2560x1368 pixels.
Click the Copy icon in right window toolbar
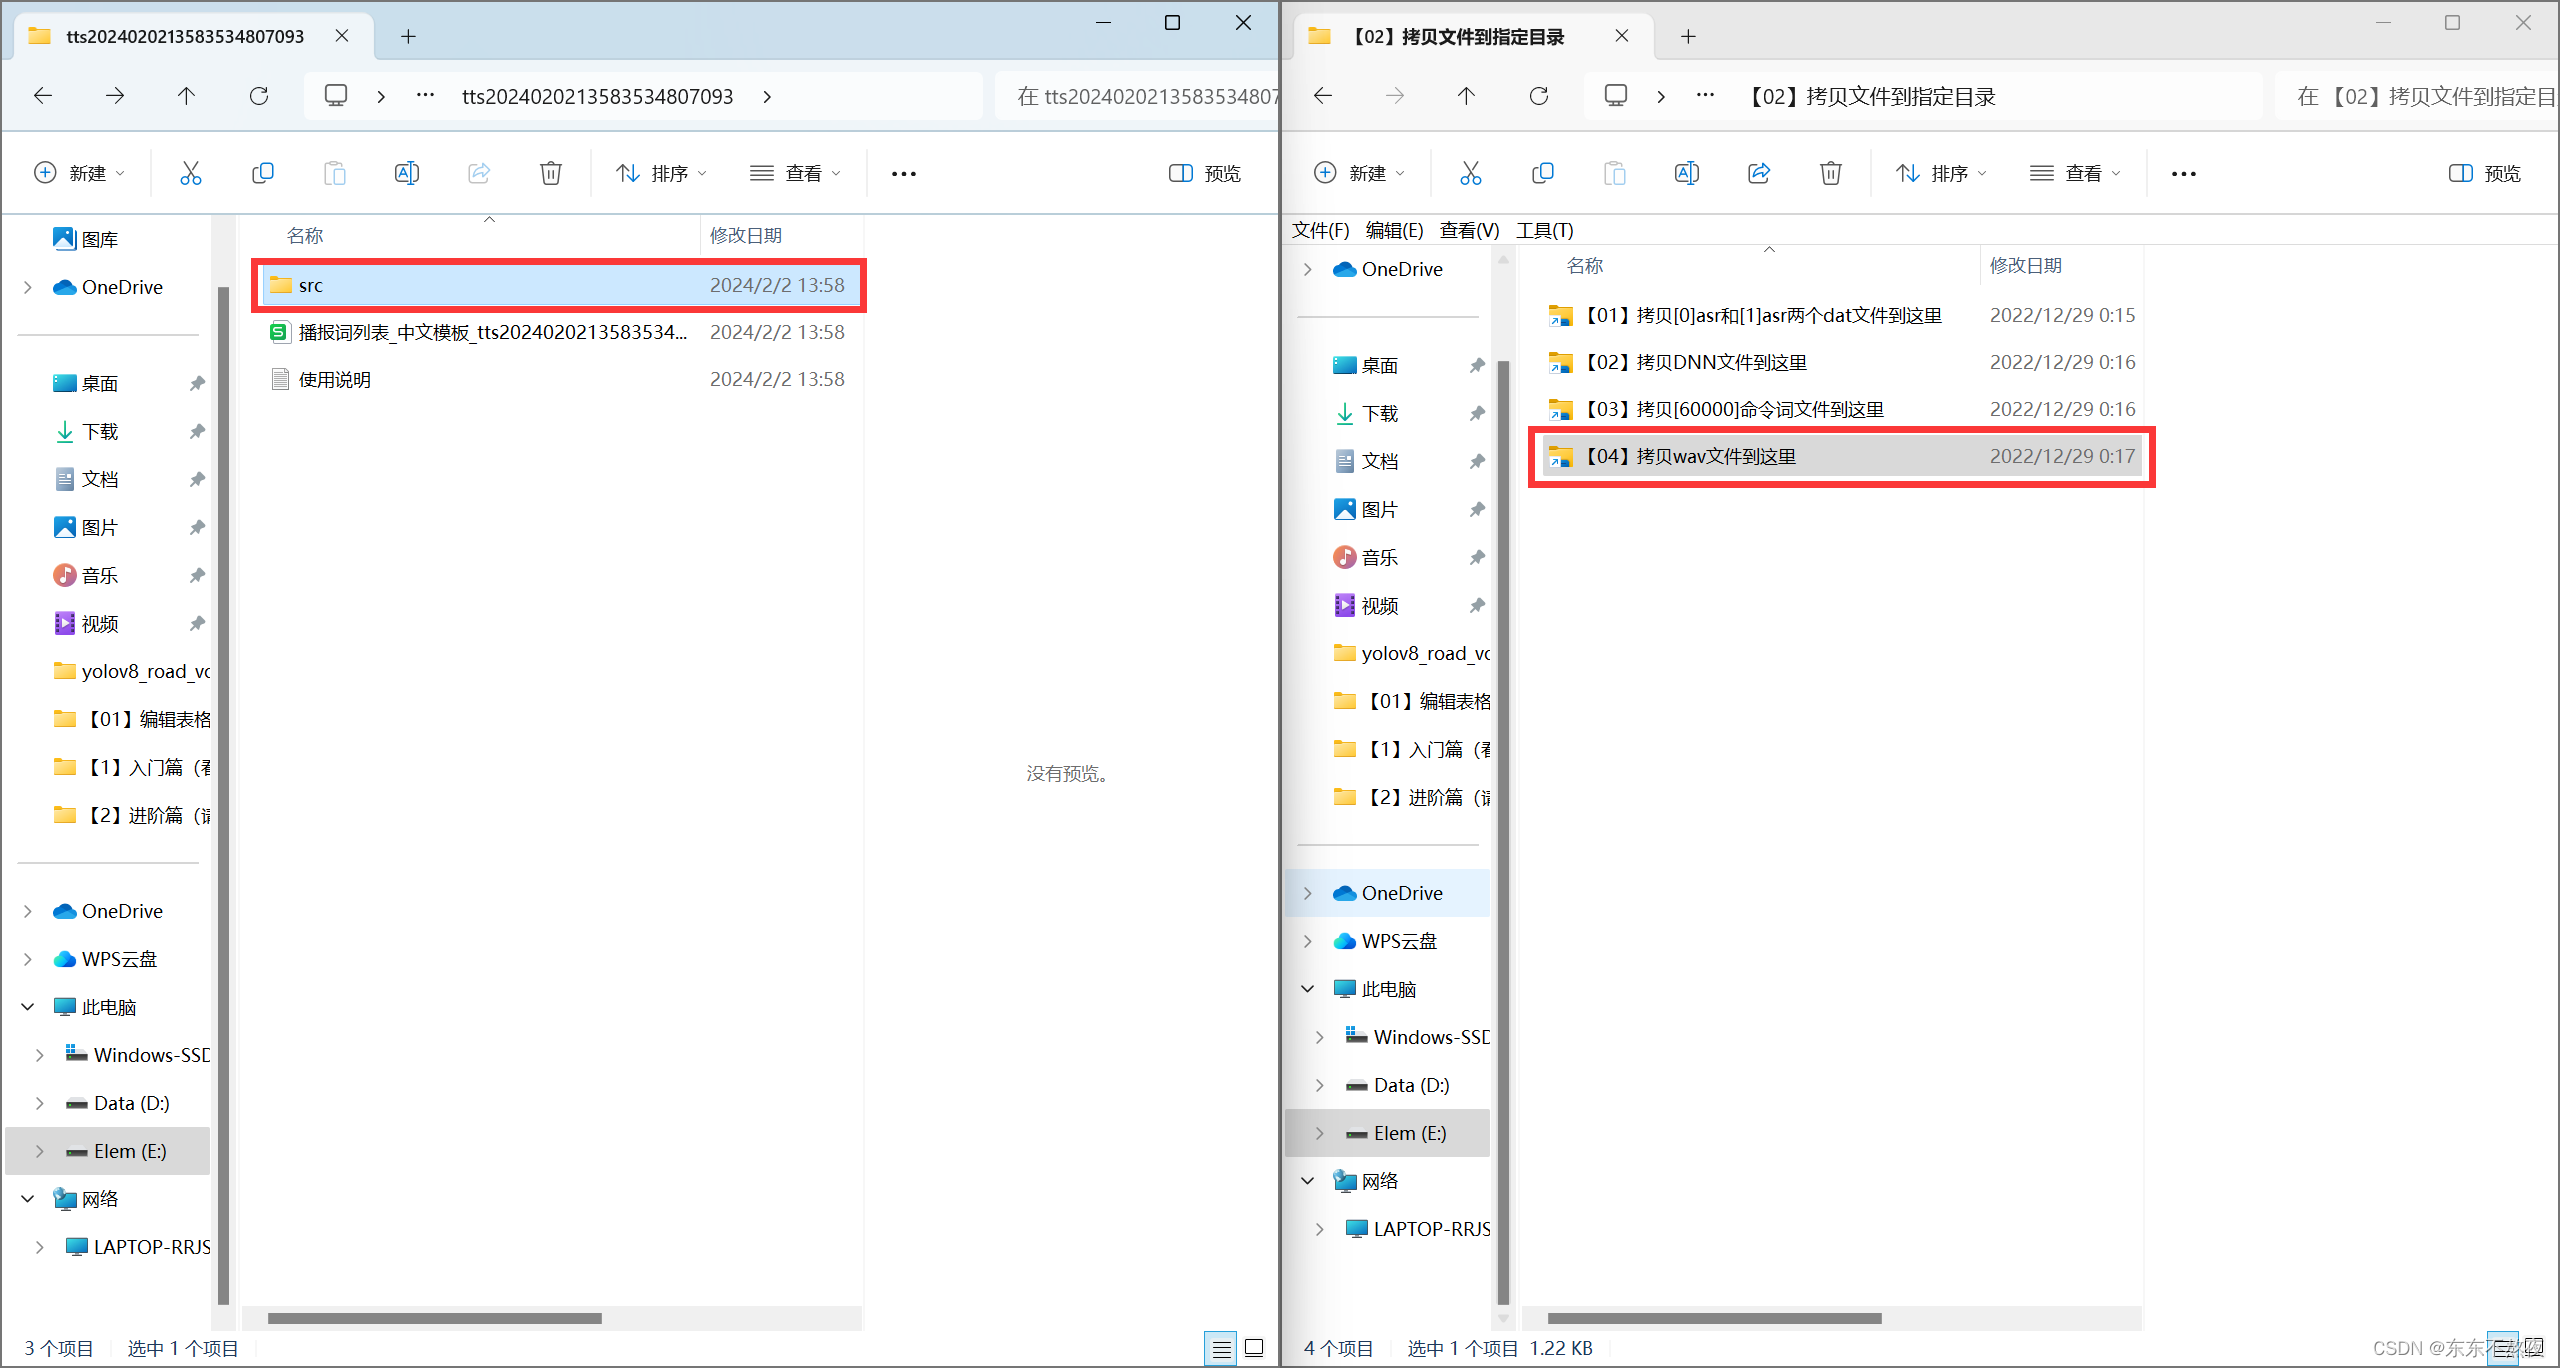pyautogui.click(x=1542, y=173)
